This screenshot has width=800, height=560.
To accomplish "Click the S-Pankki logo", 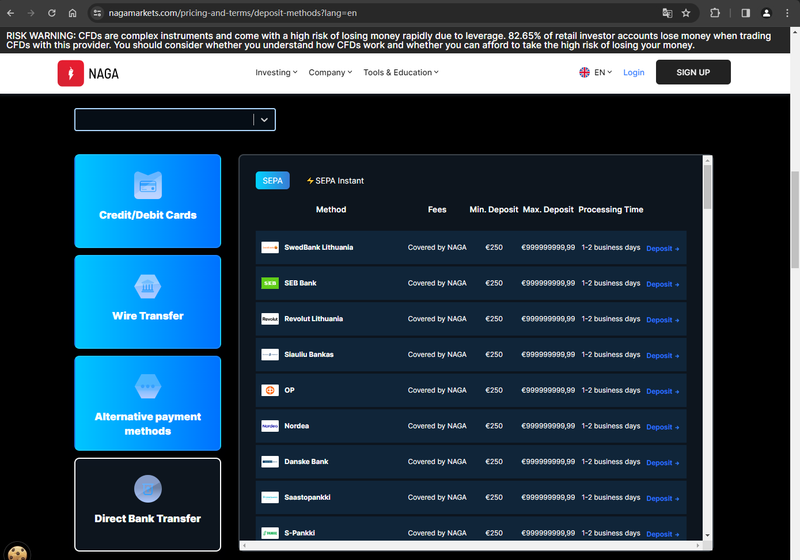I will 270,533.
